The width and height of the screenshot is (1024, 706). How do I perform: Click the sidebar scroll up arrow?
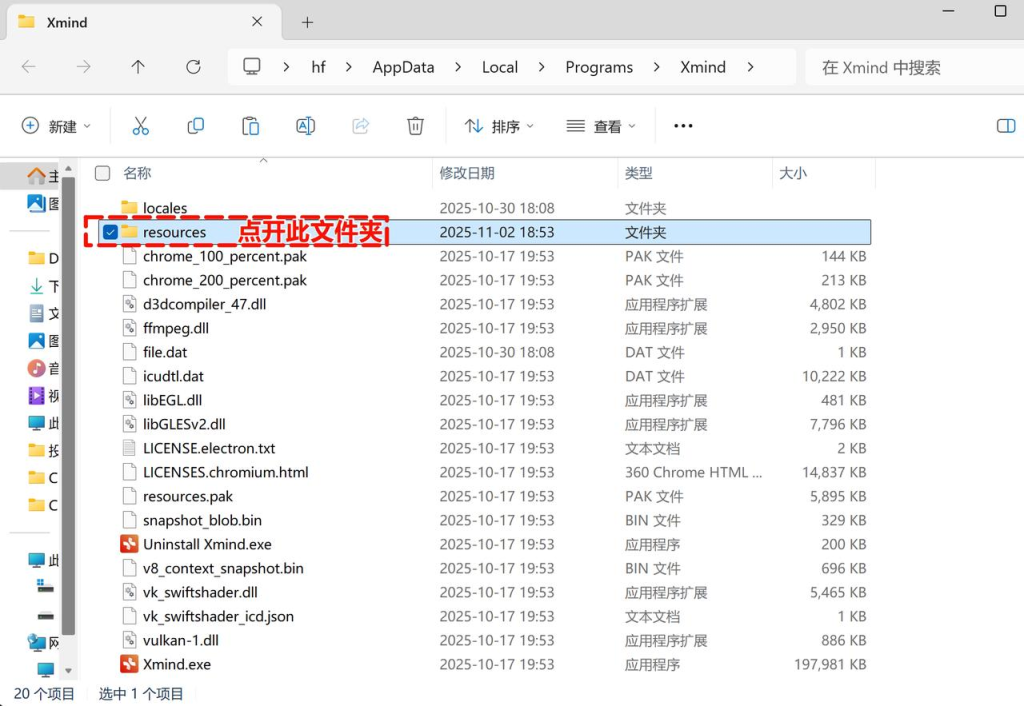click(68, 168)
